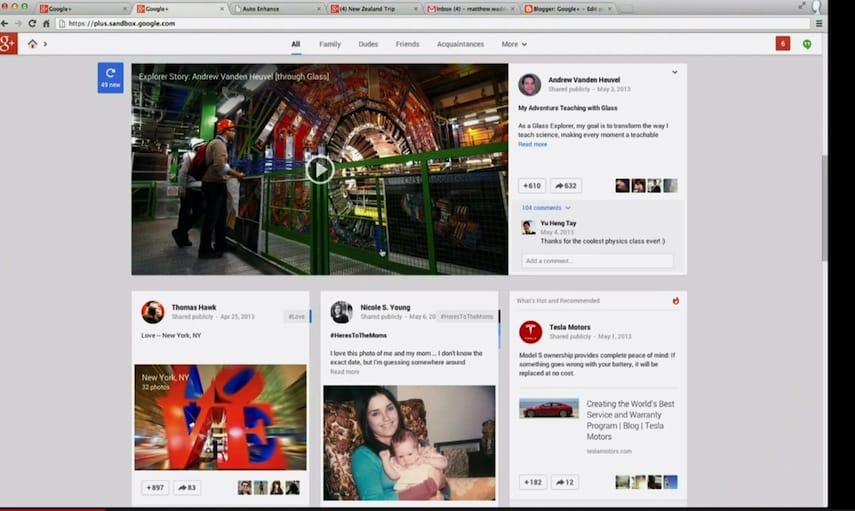Switch to the Dudes circle tab

pyautogui.click(x=368, y=44)
